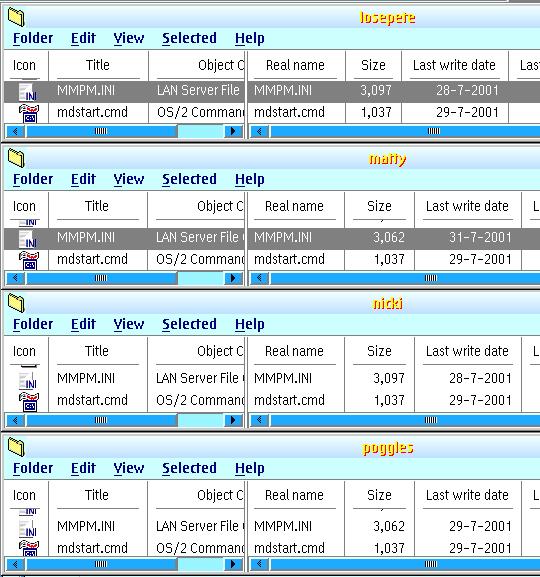Open the Help menu in poggles window

(250, 468)
